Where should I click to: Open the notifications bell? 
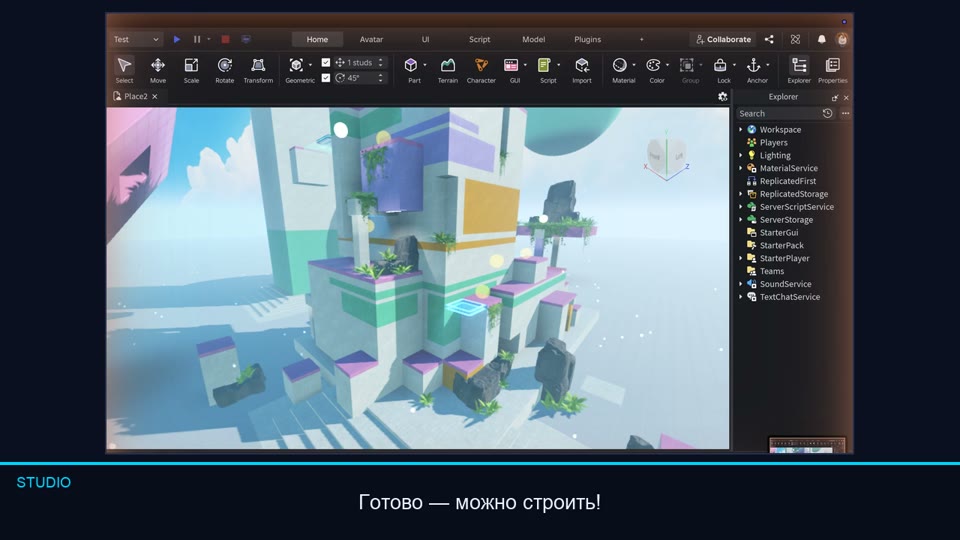tap(822, 39)
